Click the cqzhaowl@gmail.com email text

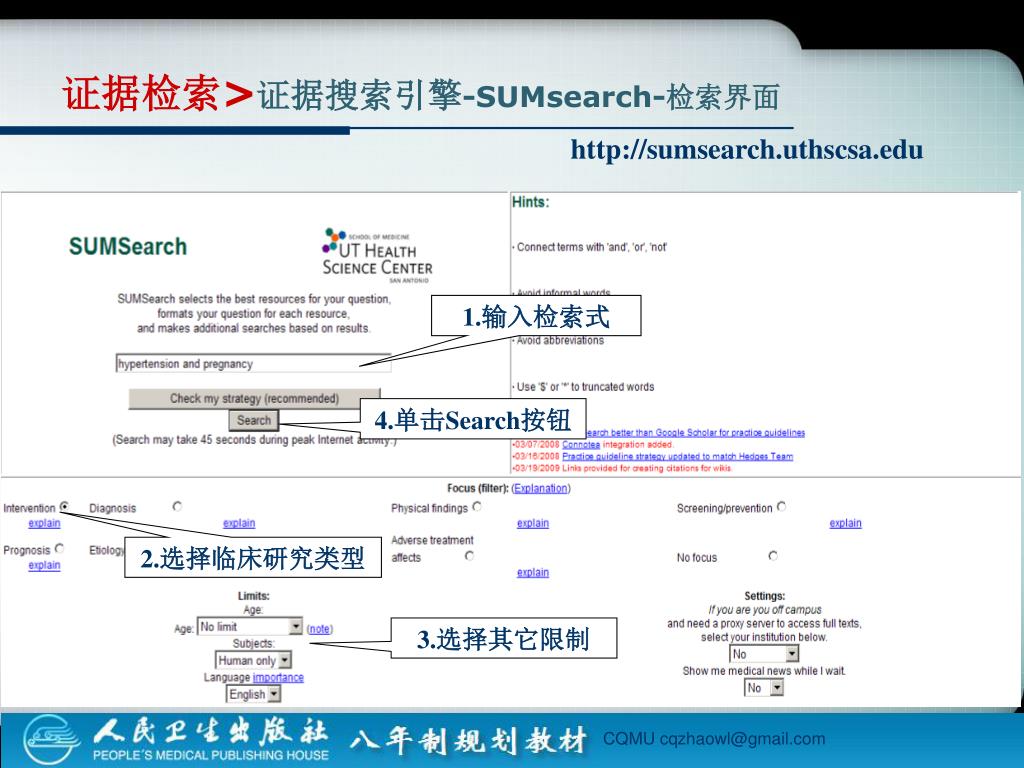(x=743, y=739)
